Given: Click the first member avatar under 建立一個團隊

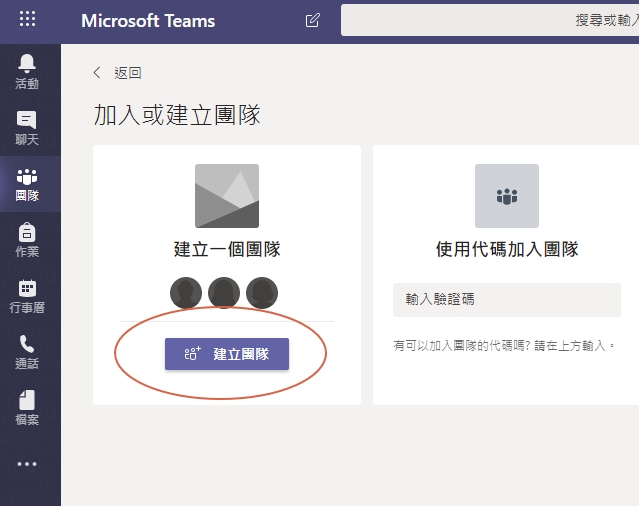Looking at the screenshot, I should (186, 293).
